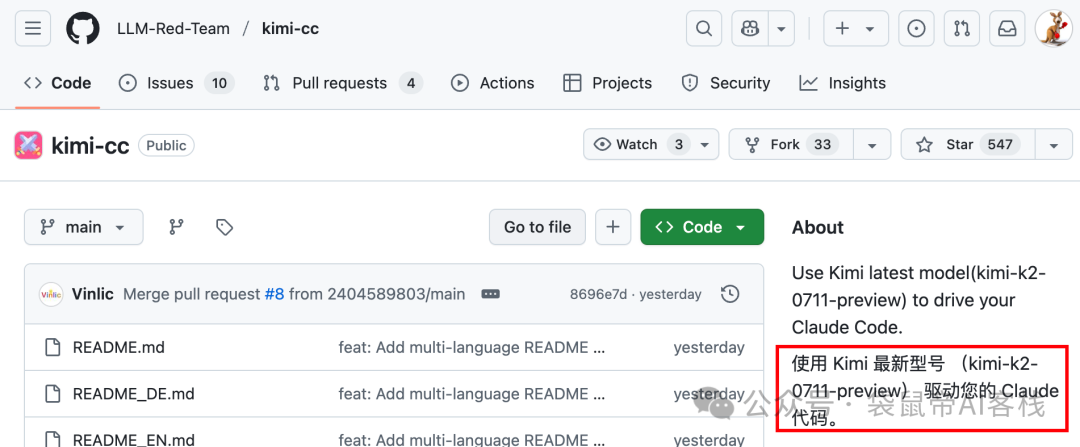Image resolution: width=1080 pixels, height=447 pixels.
Task: Open the green Code clone dropdown
Action: [x=702, y=227]
